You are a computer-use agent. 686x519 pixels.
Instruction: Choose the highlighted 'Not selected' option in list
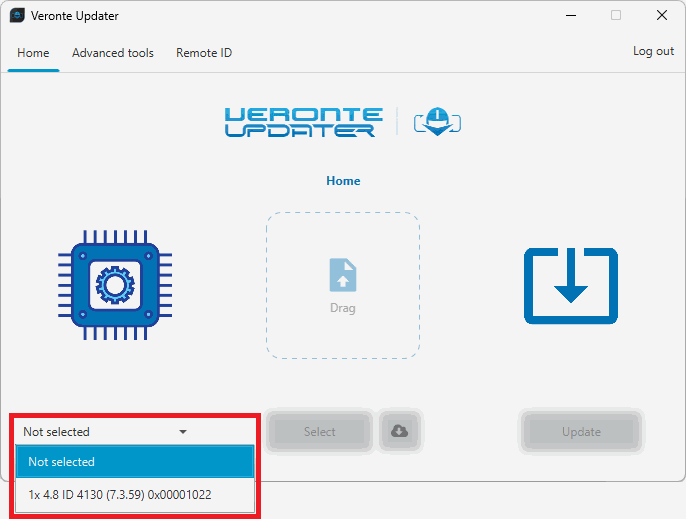click(x=135, y=462)
